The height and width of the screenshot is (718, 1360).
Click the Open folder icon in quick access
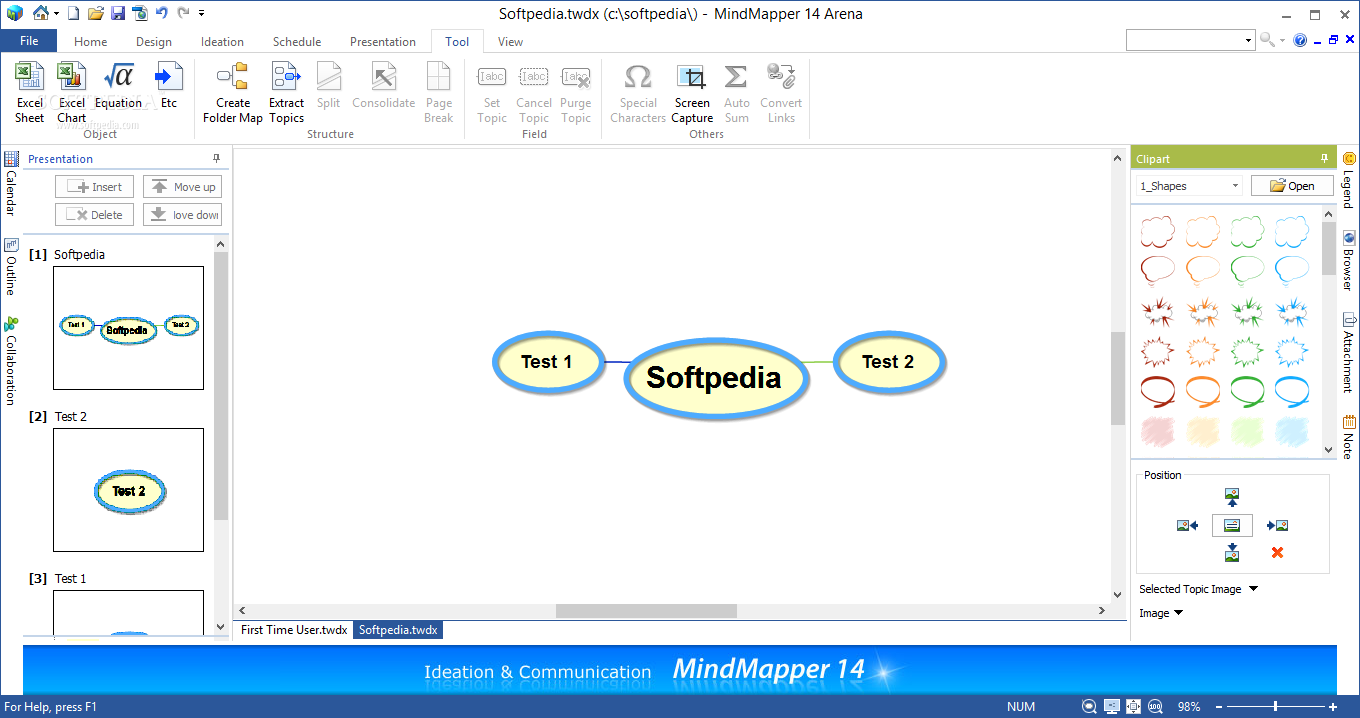pyautogui.click(x=96, y=13)
